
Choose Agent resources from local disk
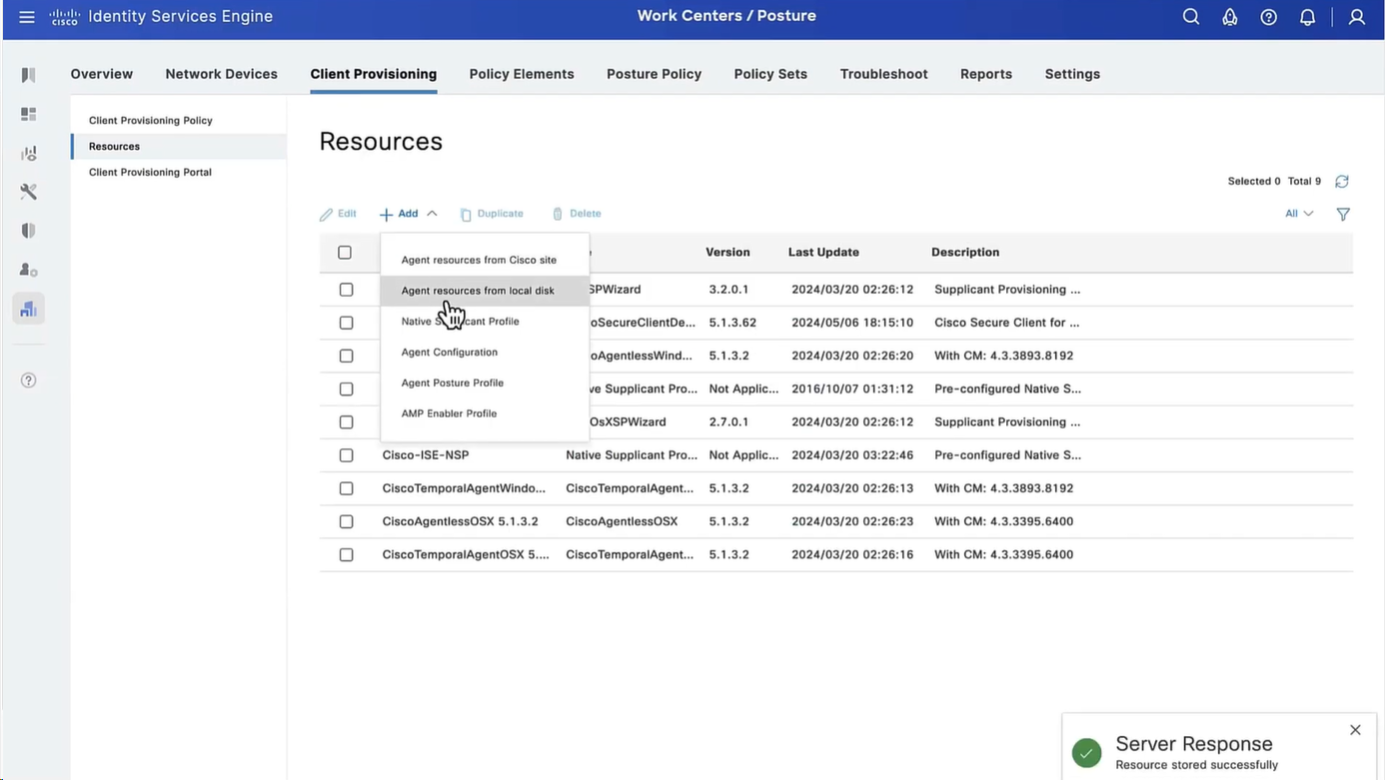(477, 291)
